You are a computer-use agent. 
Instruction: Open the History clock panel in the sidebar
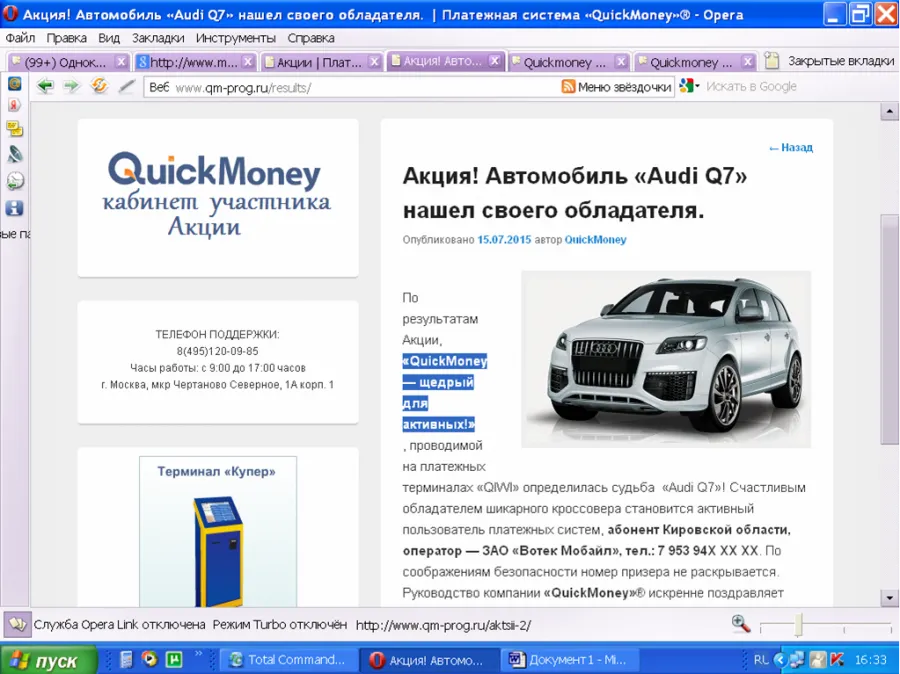pyautogui.click(x=14, y=181)
